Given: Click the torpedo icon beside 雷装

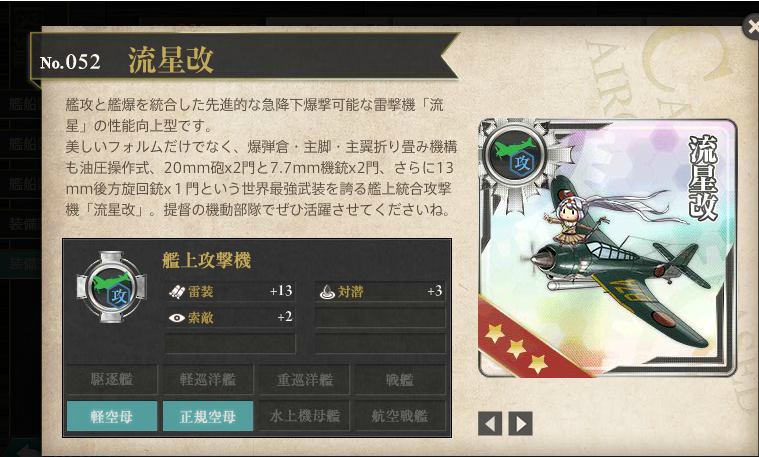Looking at the screenshot, I should point(176,291).
